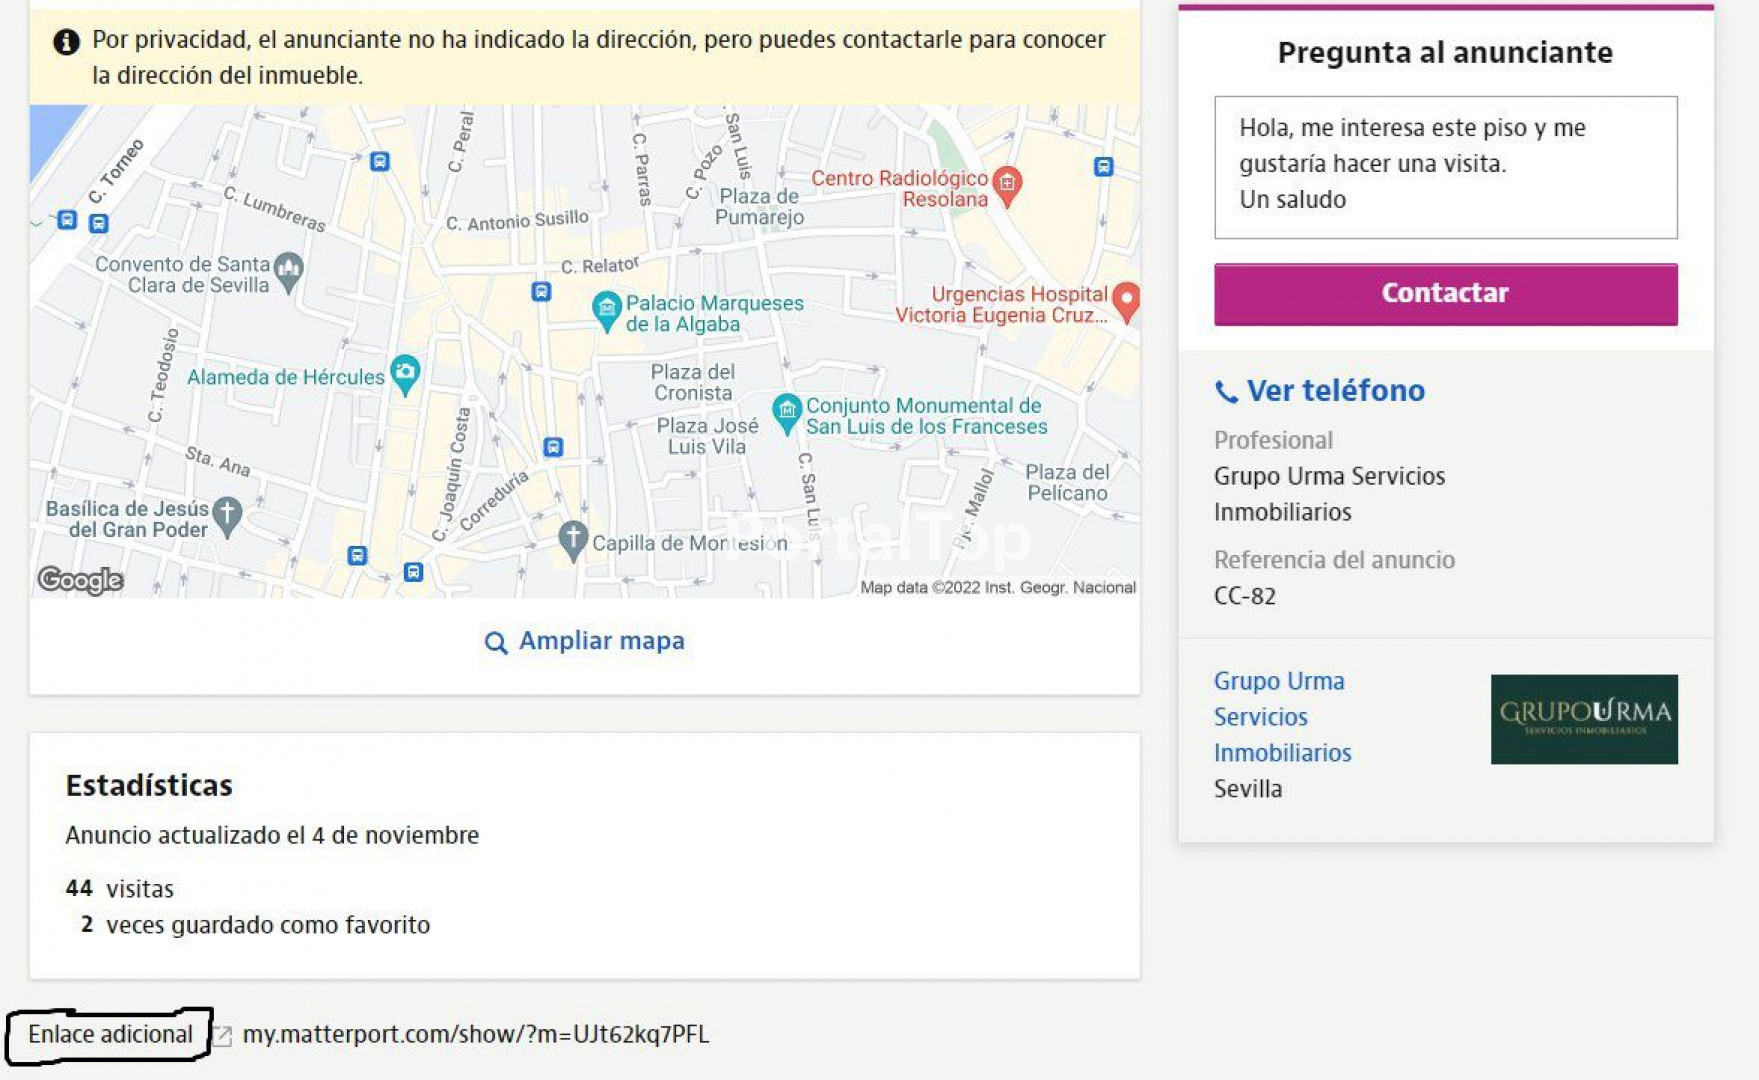Click the Grupo Urma logo image
1759x1080 pixels.
(x=1583, y=719)
